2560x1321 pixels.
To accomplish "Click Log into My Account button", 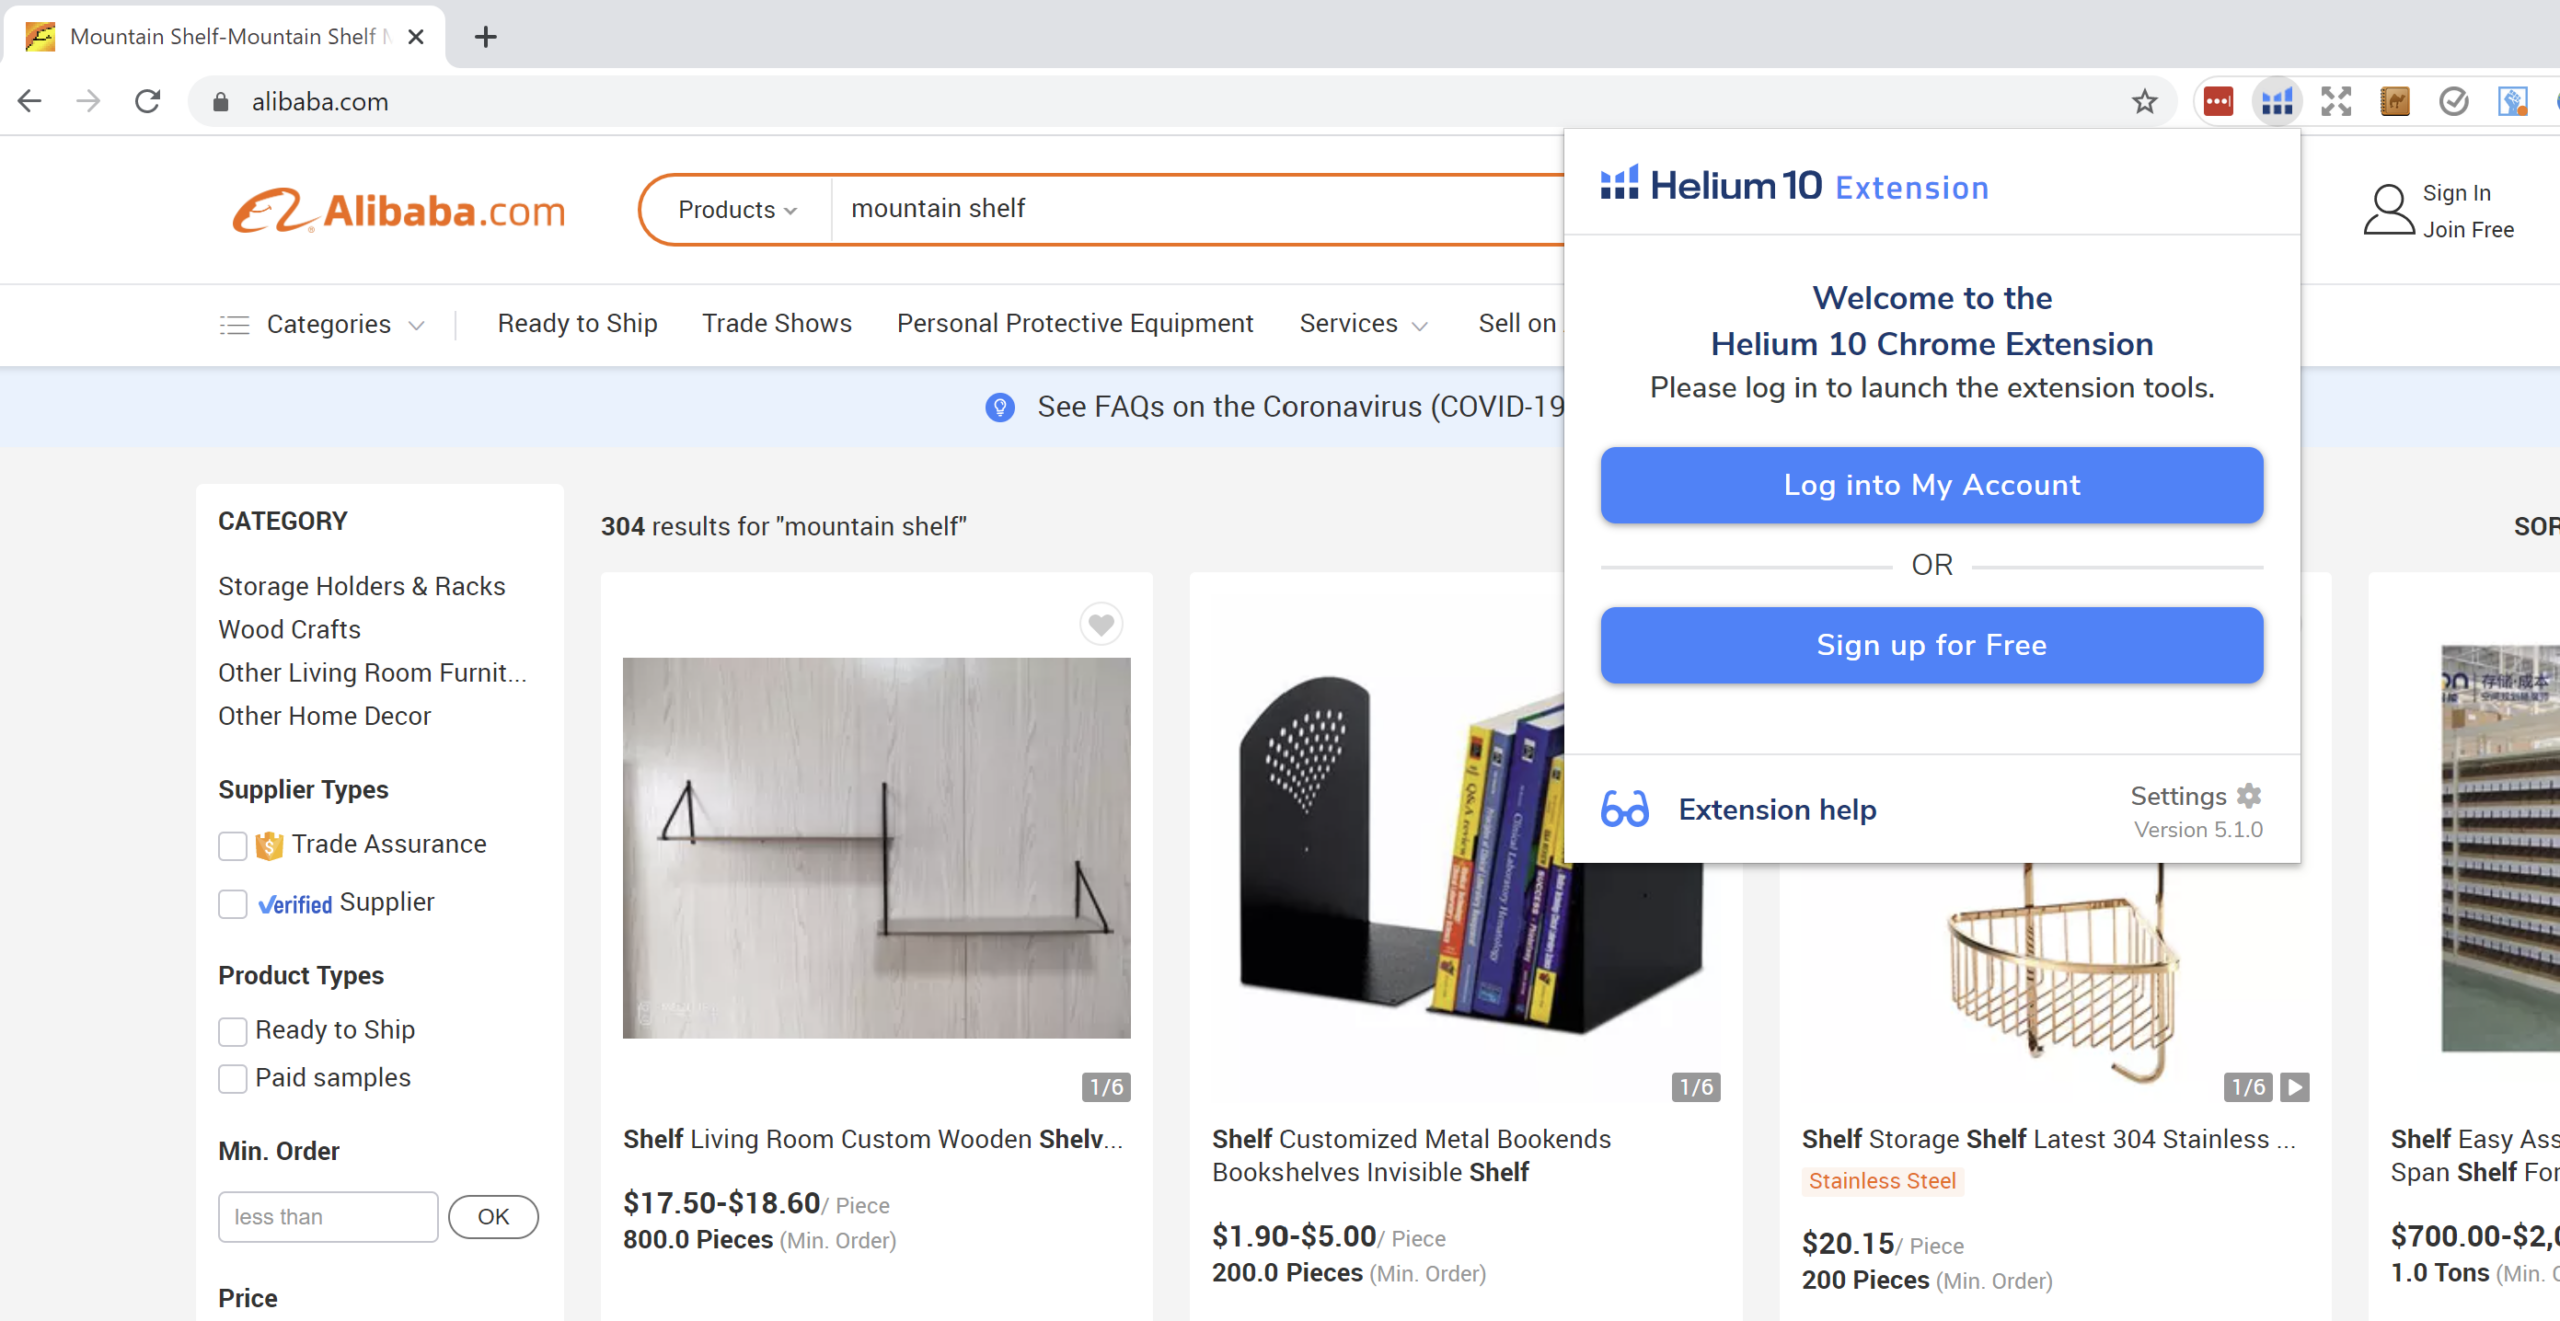I will [x=1931, y=485].
